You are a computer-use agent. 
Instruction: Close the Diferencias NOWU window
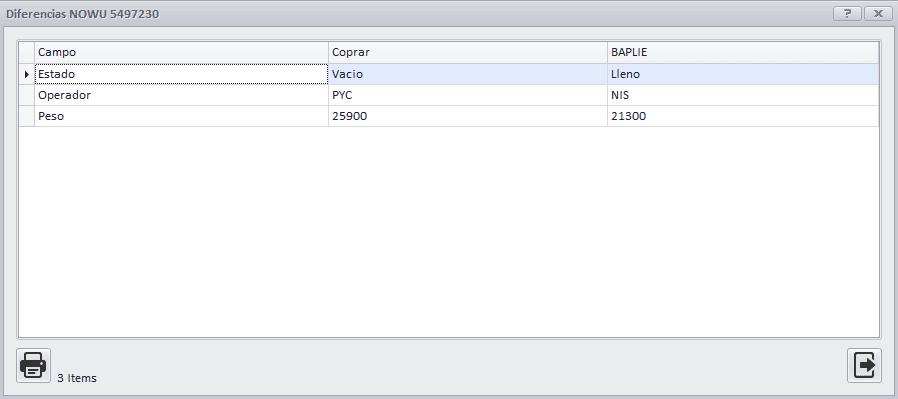pyautogui.click(x=878, y=14)
